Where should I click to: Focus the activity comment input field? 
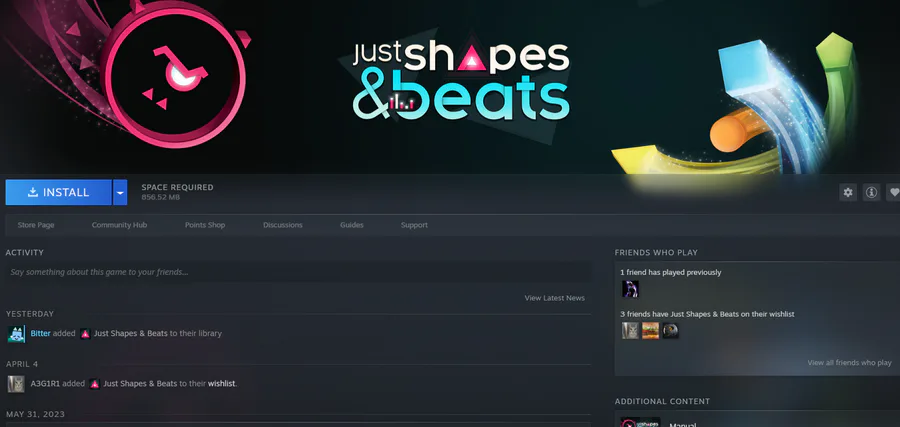(x=298, y=272)
